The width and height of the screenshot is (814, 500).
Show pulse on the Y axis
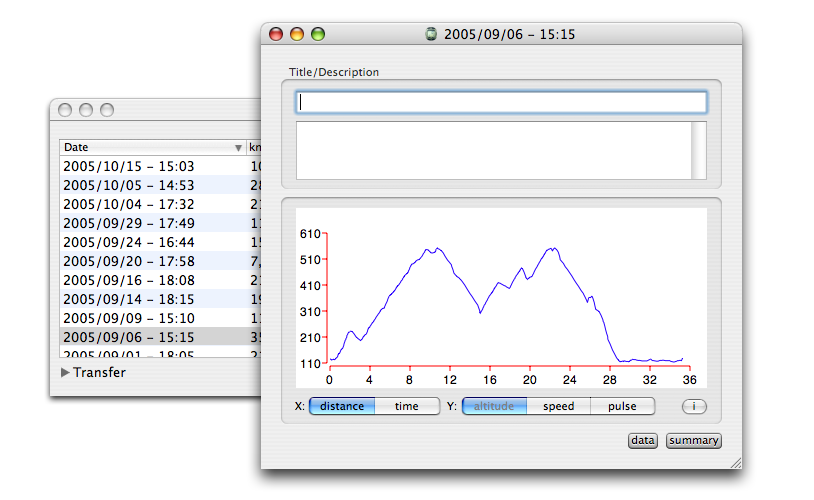coord(622,407)
